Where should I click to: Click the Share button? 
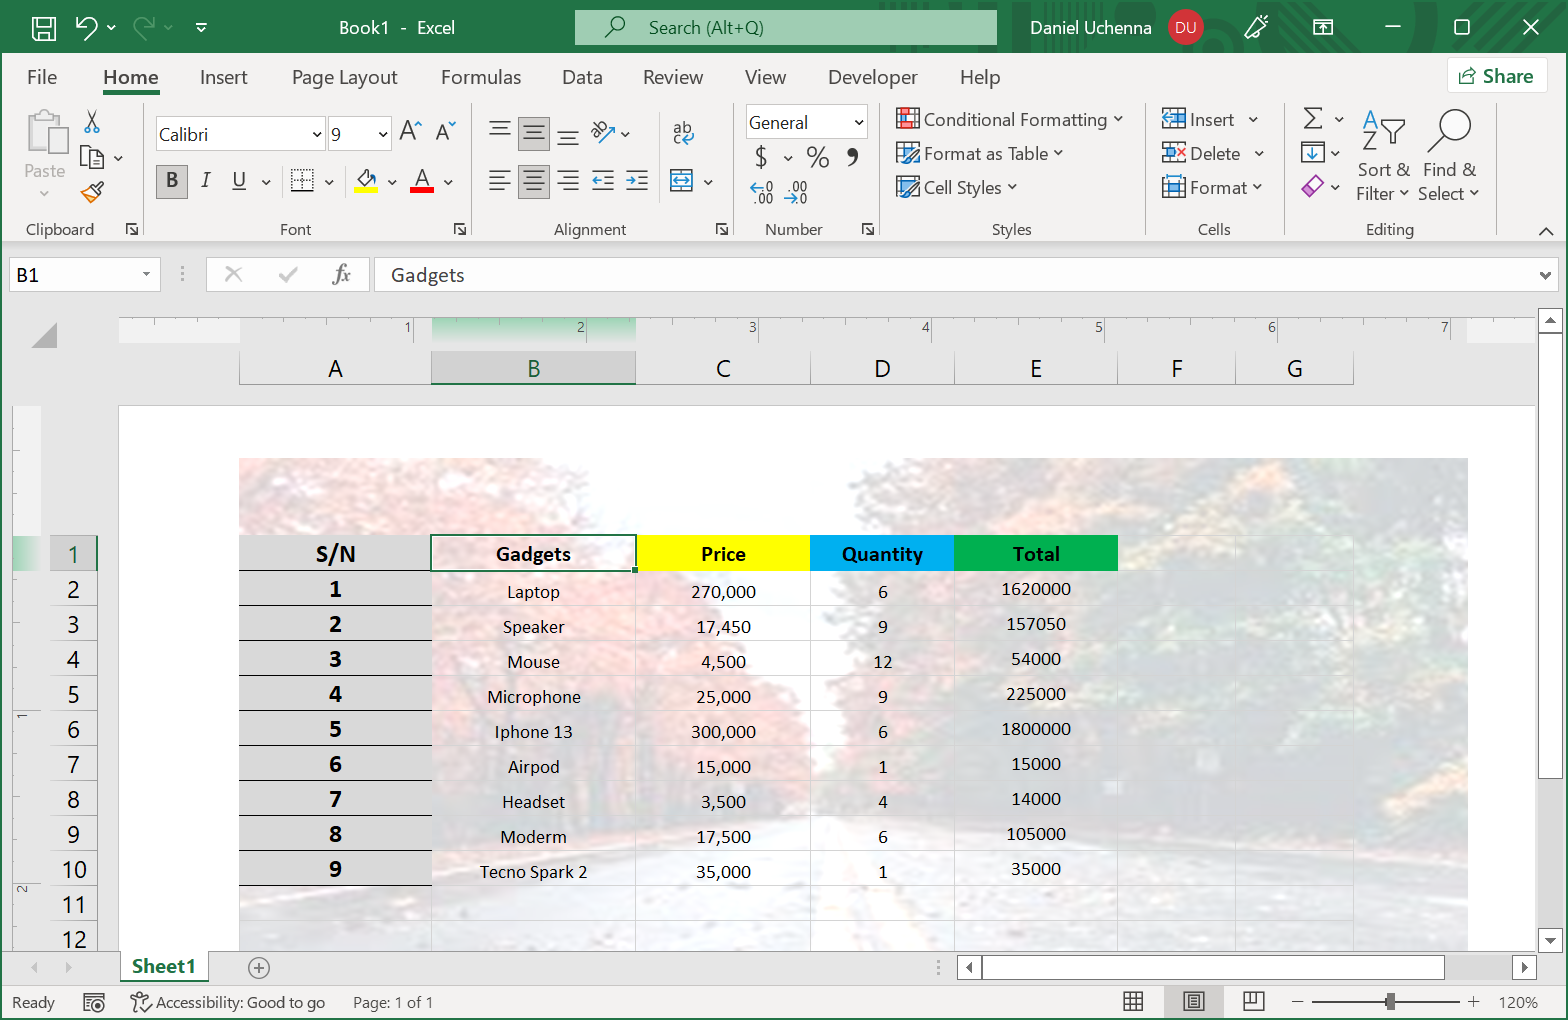[x=1496, y=76]
